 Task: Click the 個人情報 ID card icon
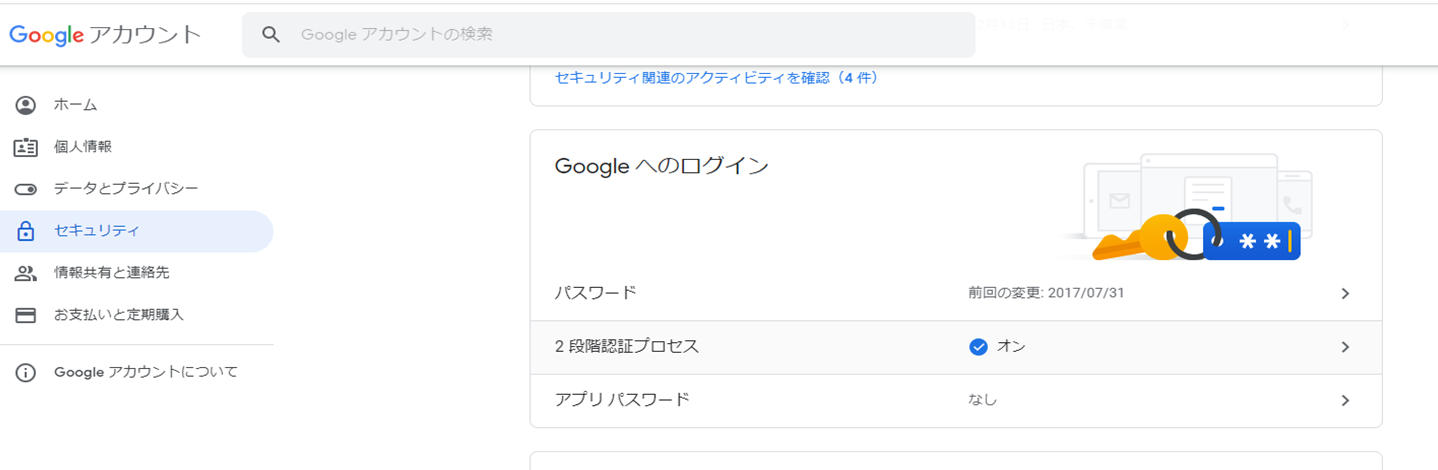coord(26,147)
